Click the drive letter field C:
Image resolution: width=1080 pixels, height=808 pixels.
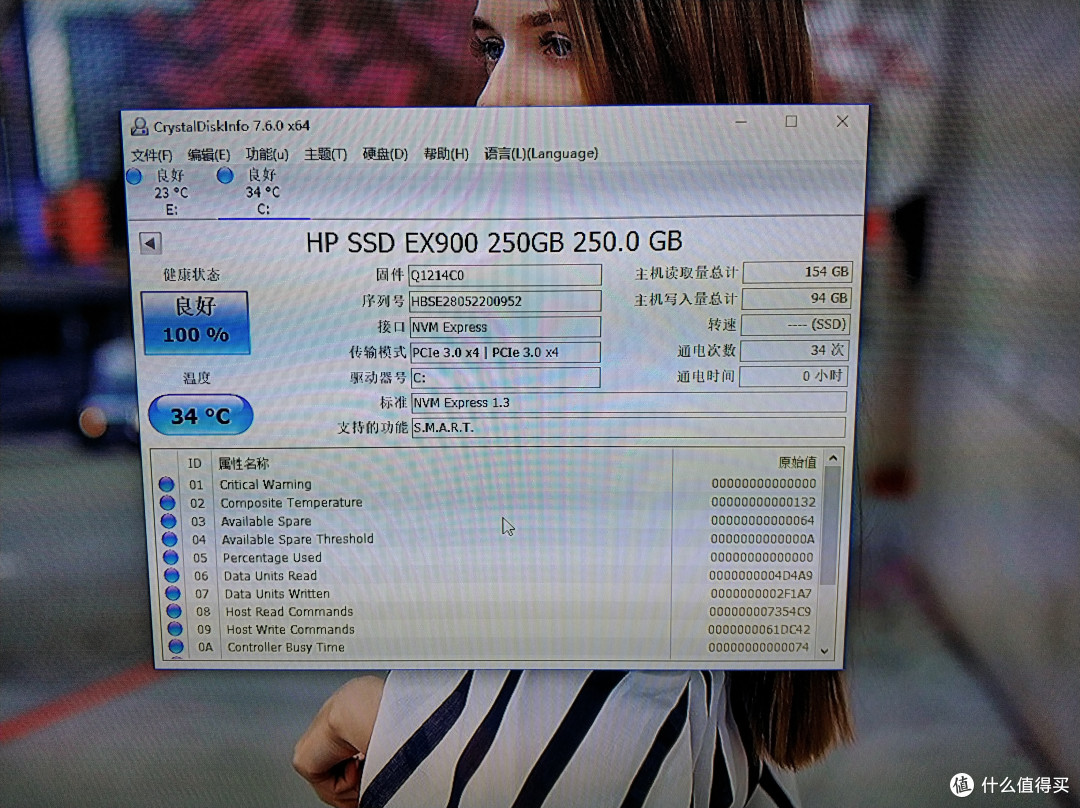tap(506, 377)
